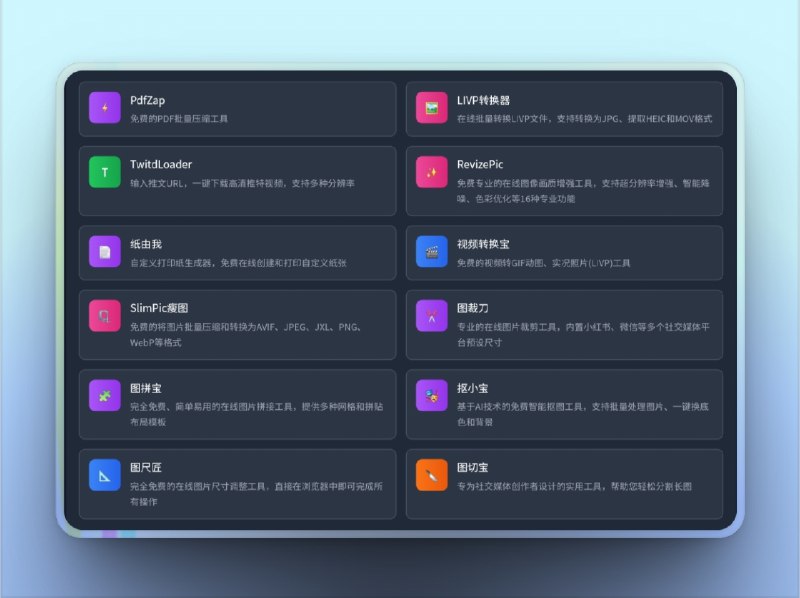Open the 纸由我 paper document icon

tap(106, 251)
